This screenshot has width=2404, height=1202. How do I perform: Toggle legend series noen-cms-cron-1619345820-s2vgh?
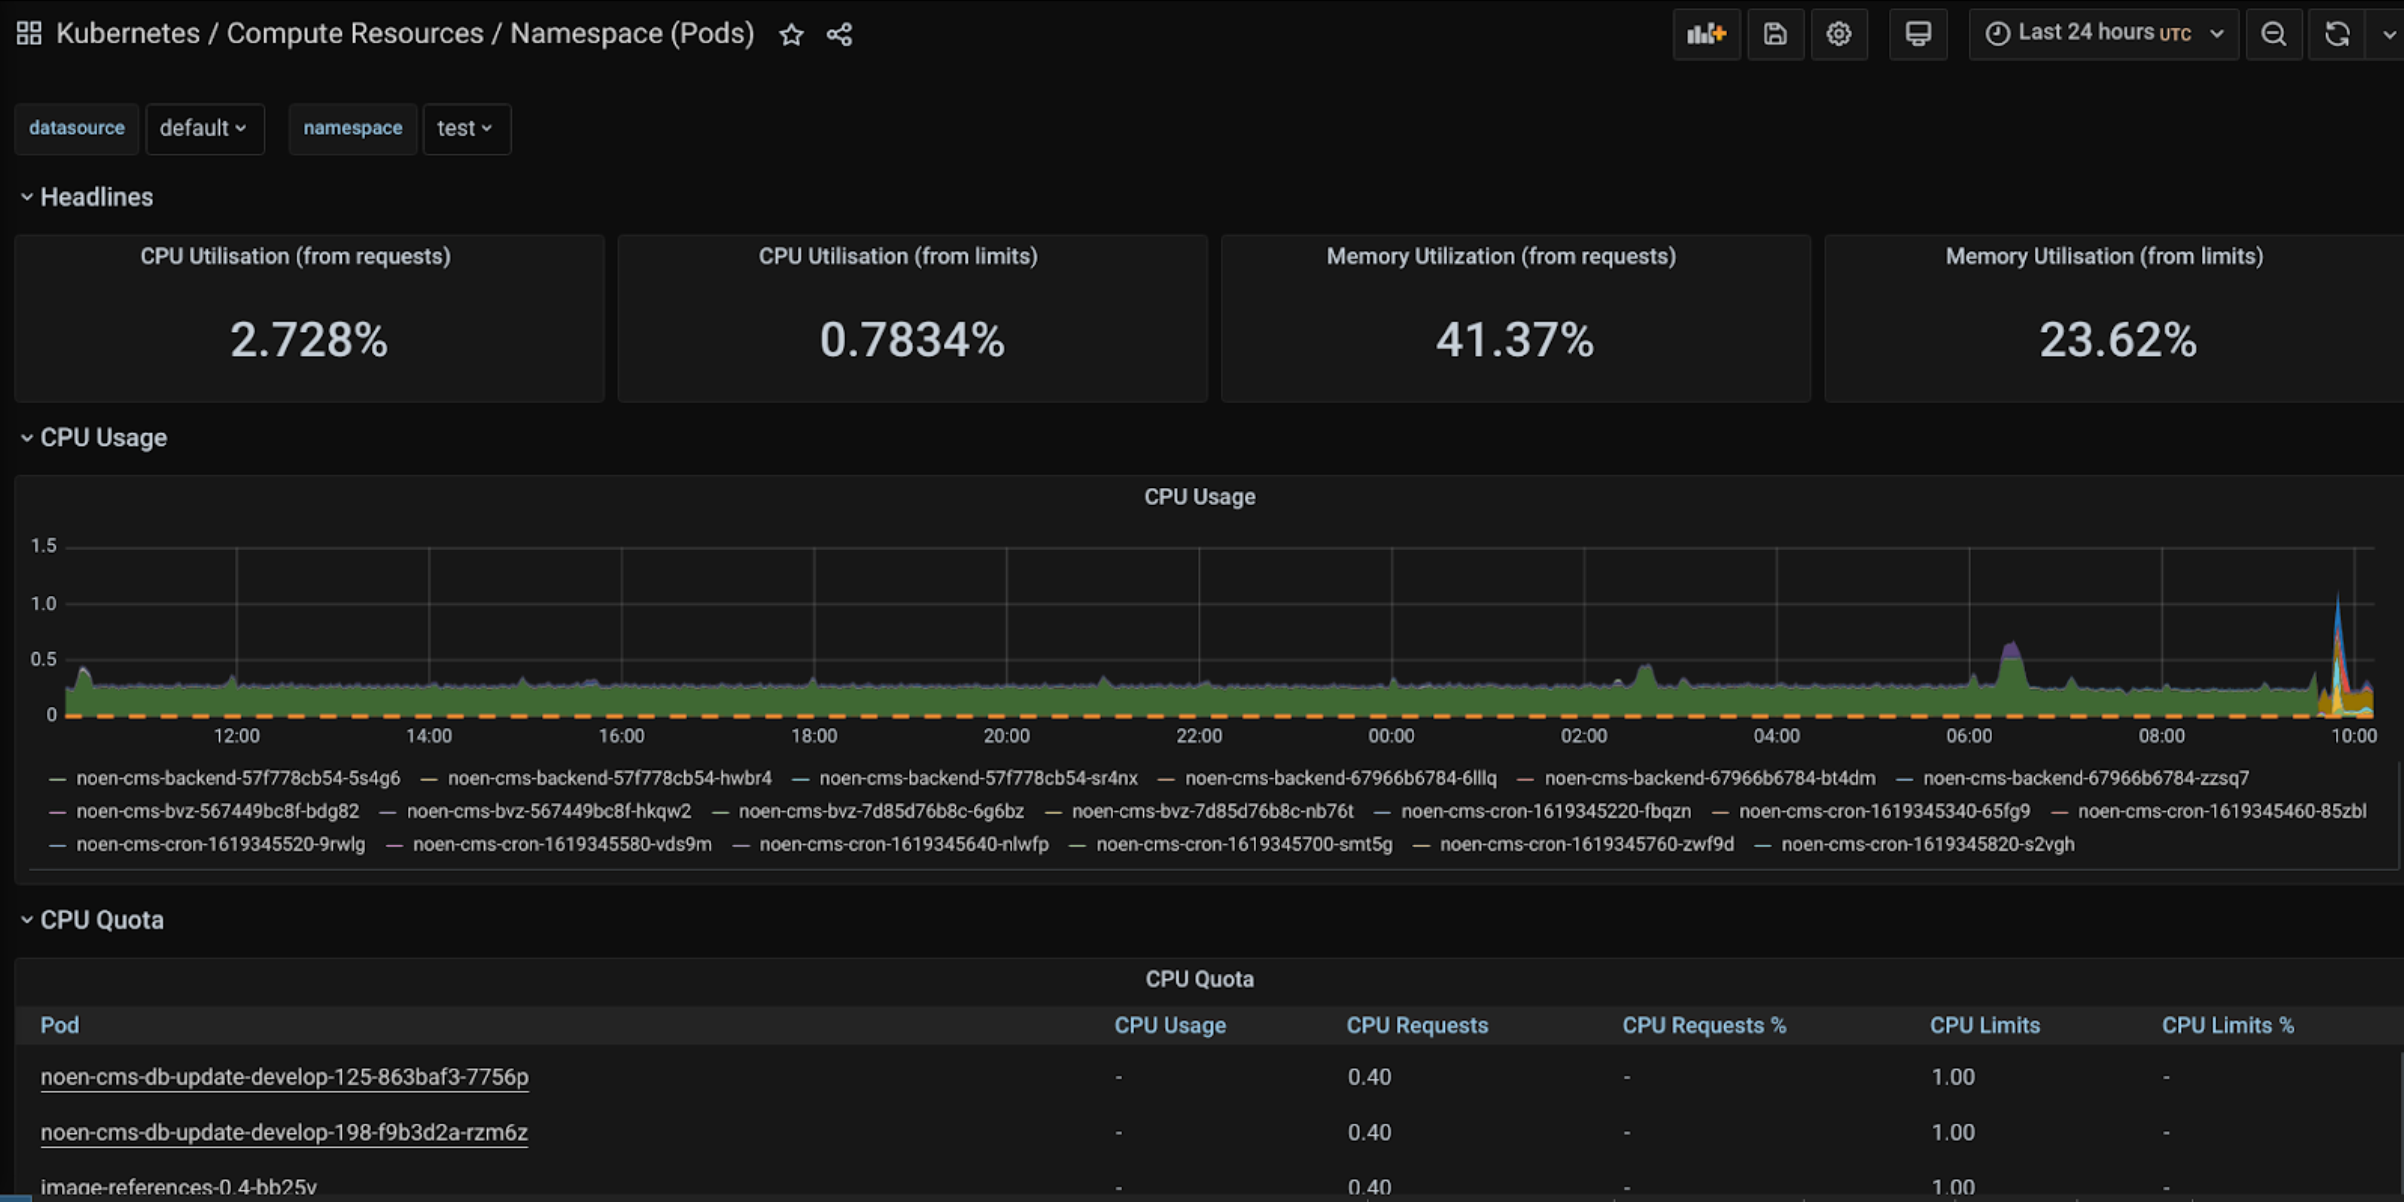(x=1927, y=844)
